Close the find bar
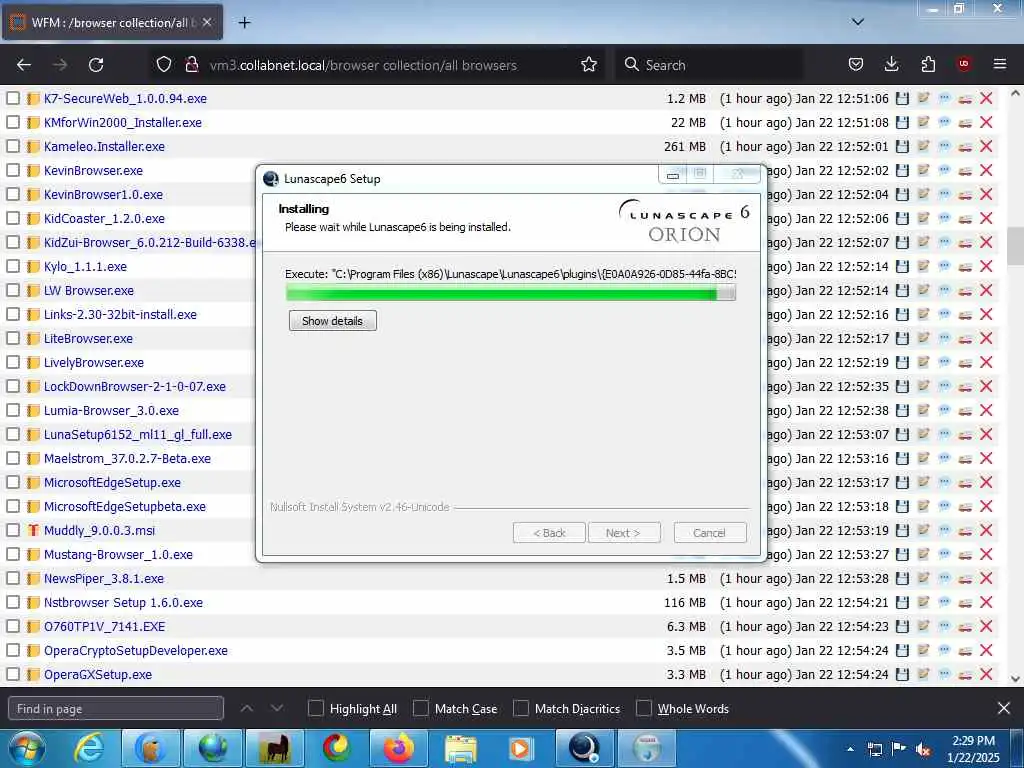The height and width of the screenshot is (768, 1024). (x=1004, y=708)
